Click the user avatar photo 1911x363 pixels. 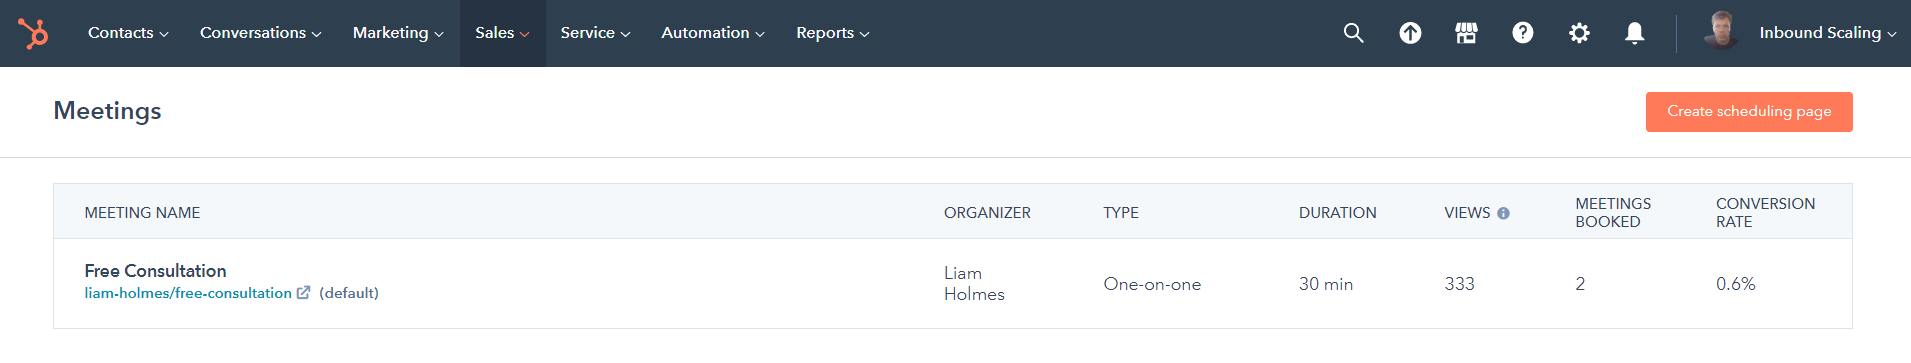[1721, 32]
